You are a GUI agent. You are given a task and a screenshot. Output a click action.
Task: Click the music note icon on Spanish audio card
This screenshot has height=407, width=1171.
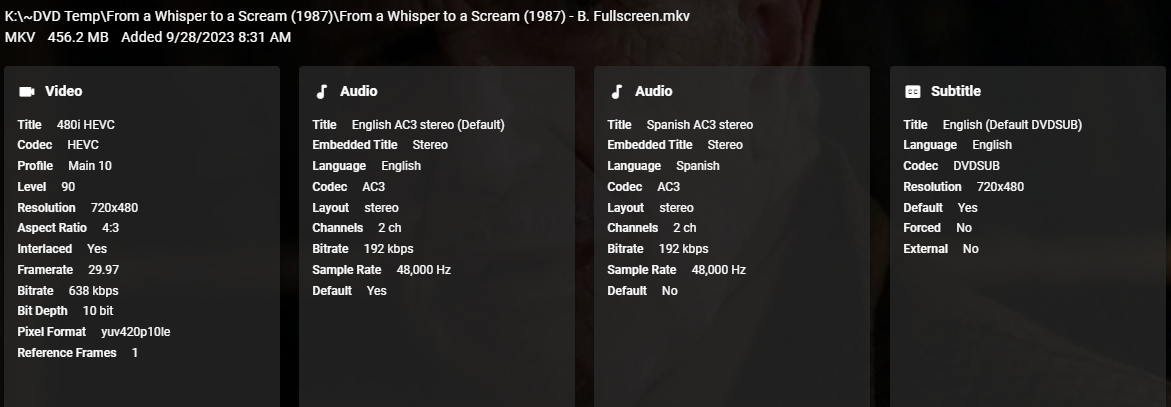pos(617,91)
